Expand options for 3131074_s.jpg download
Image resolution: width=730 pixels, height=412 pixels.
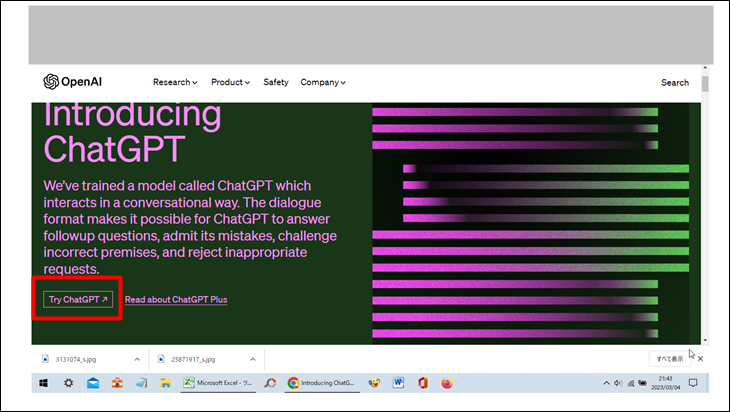[137, 359]
